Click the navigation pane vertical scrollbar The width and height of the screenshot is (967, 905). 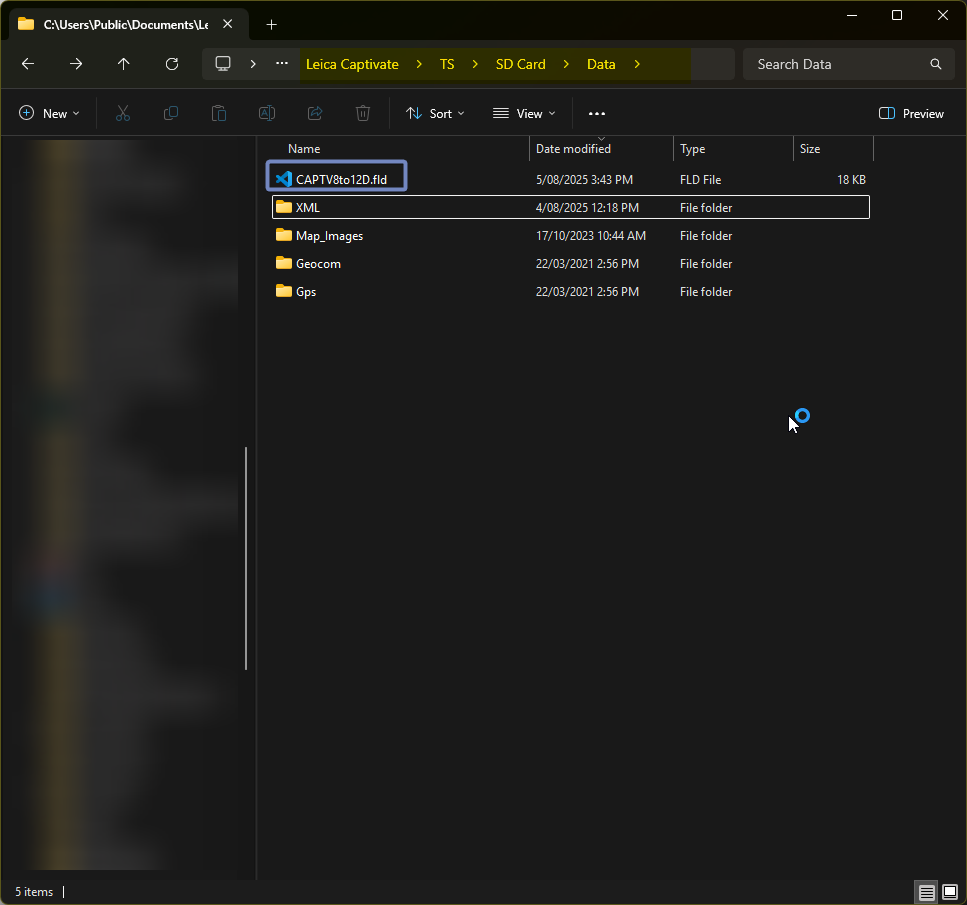point(246,558)
